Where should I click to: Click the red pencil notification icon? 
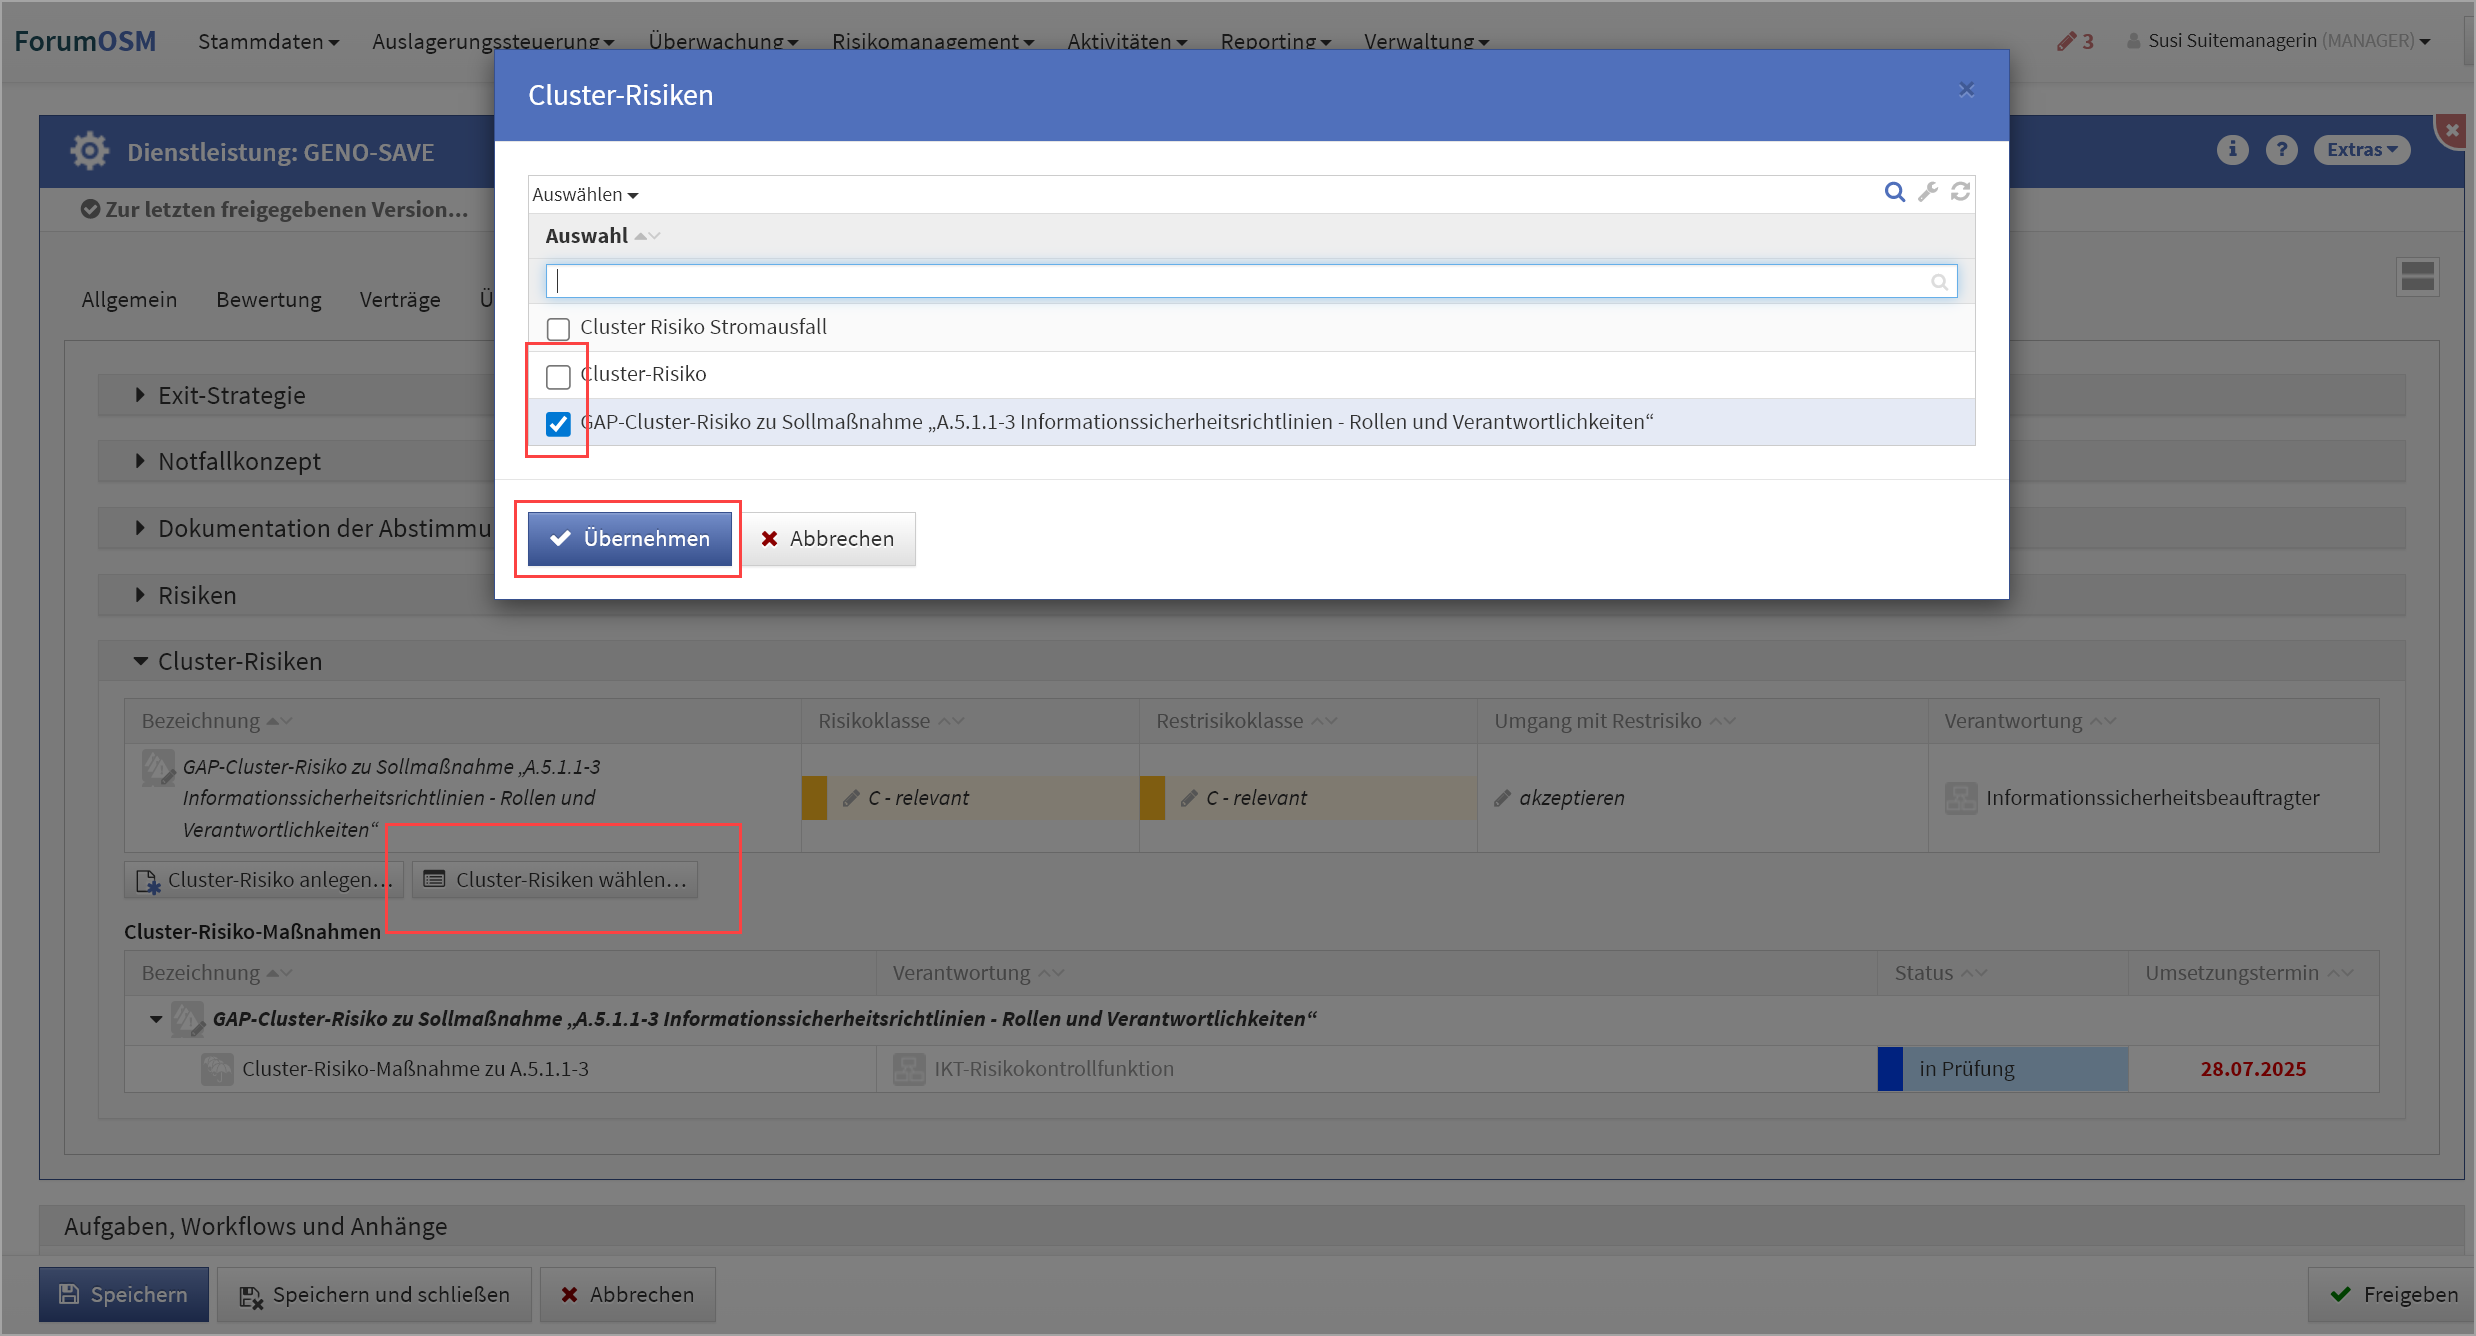point(2066,41)
